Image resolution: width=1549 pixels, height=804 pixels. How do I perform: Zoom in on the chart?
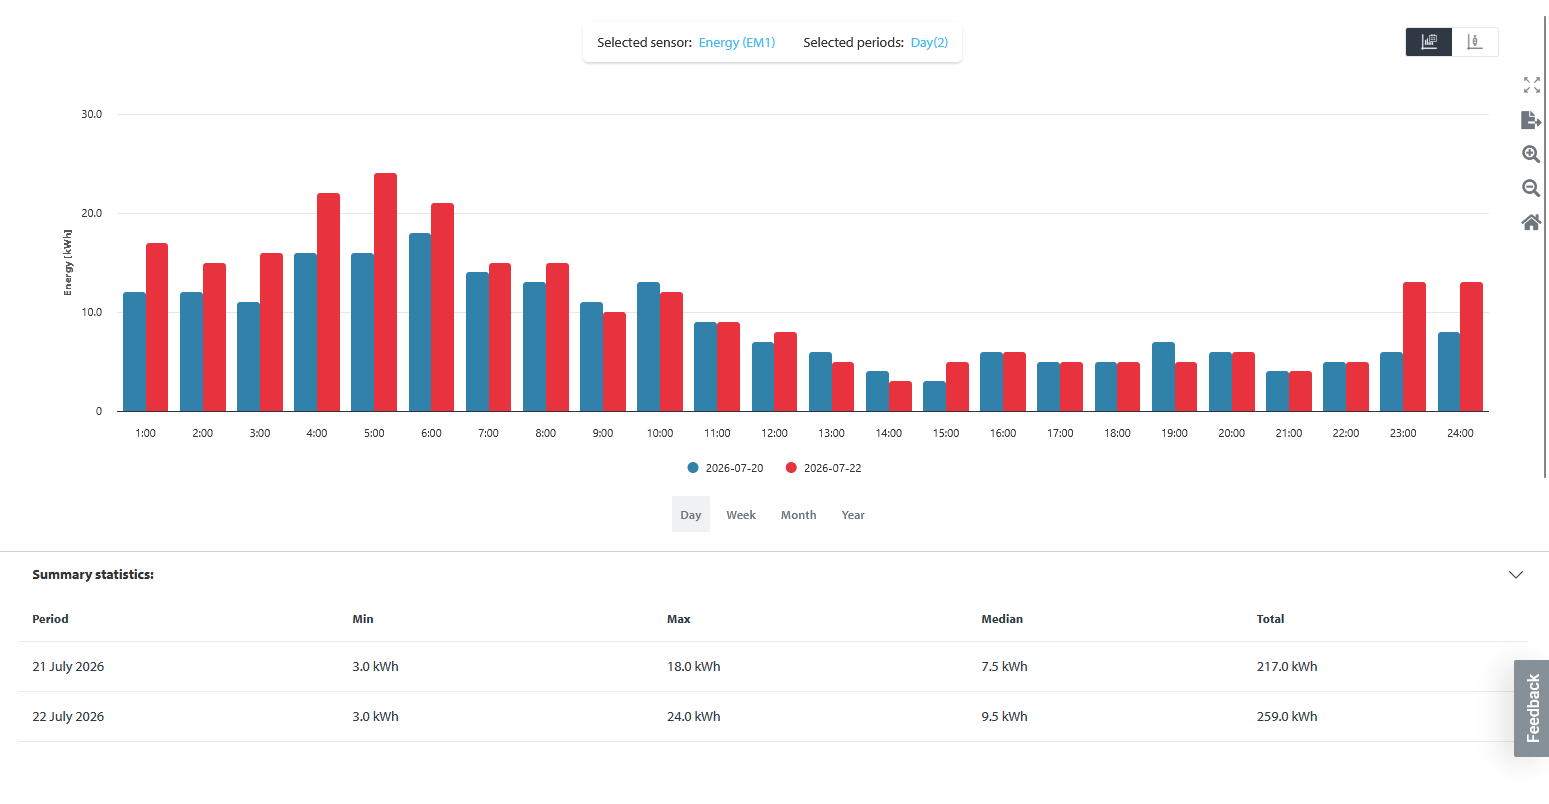coord(1531,154)
